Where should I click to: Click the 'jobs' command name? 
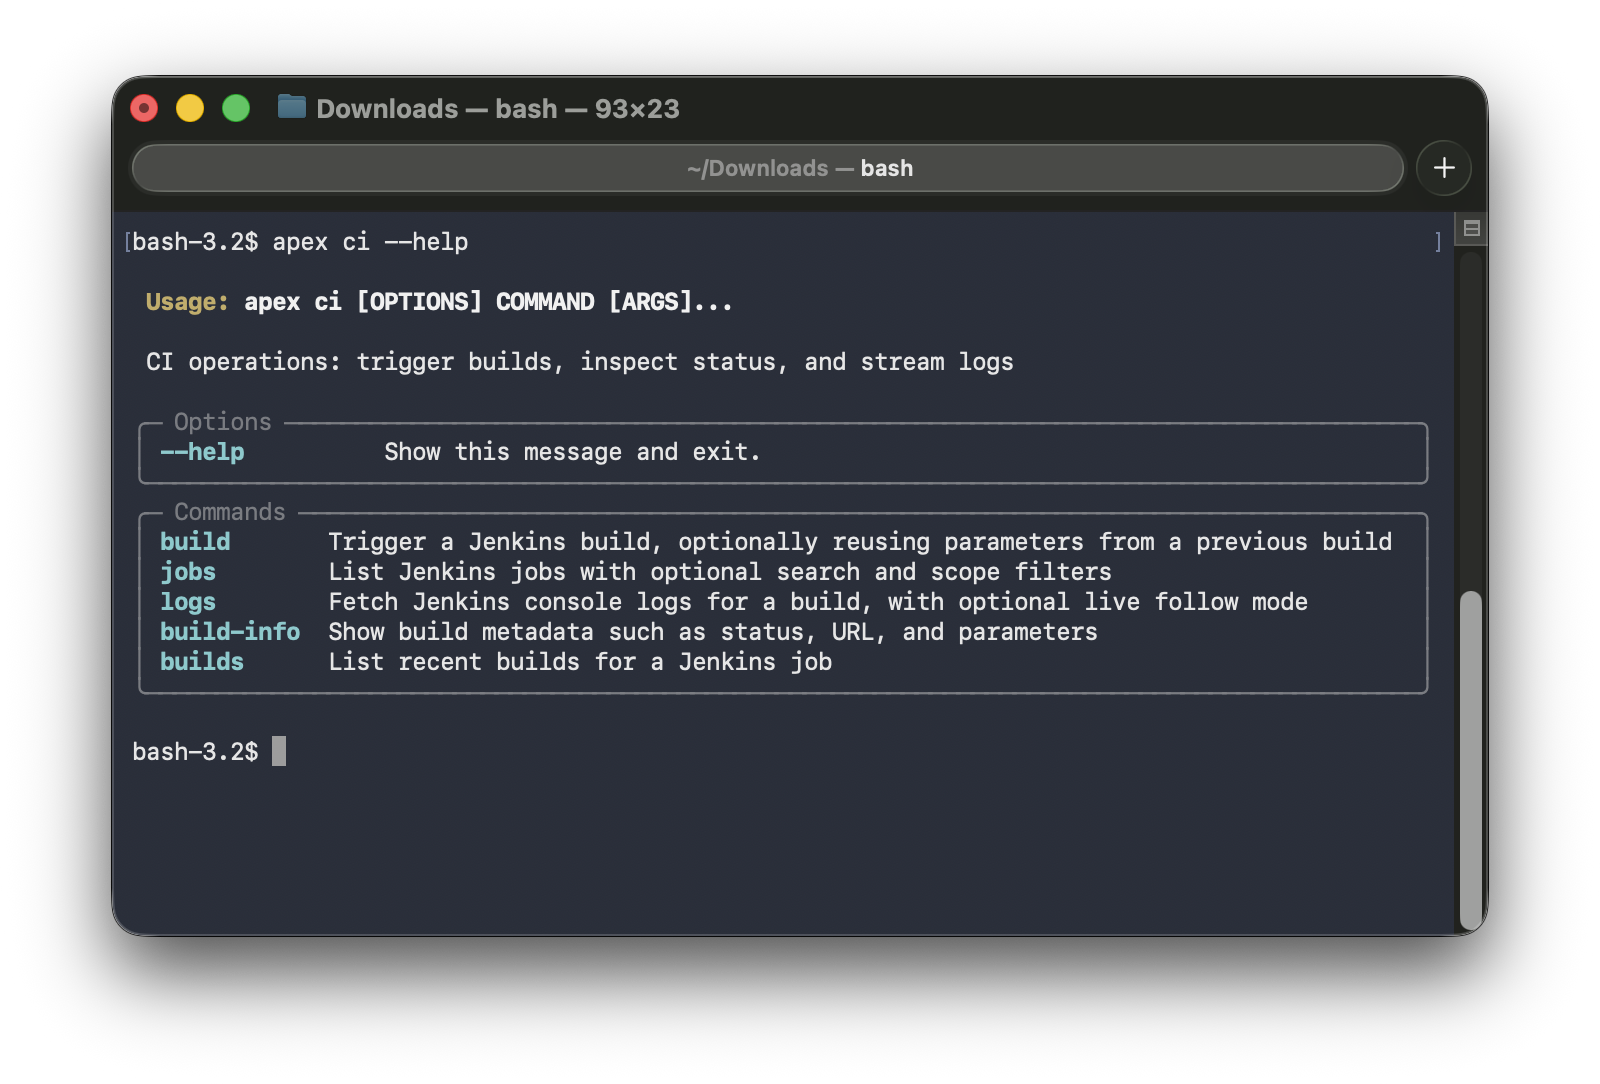tap(188, 571)
